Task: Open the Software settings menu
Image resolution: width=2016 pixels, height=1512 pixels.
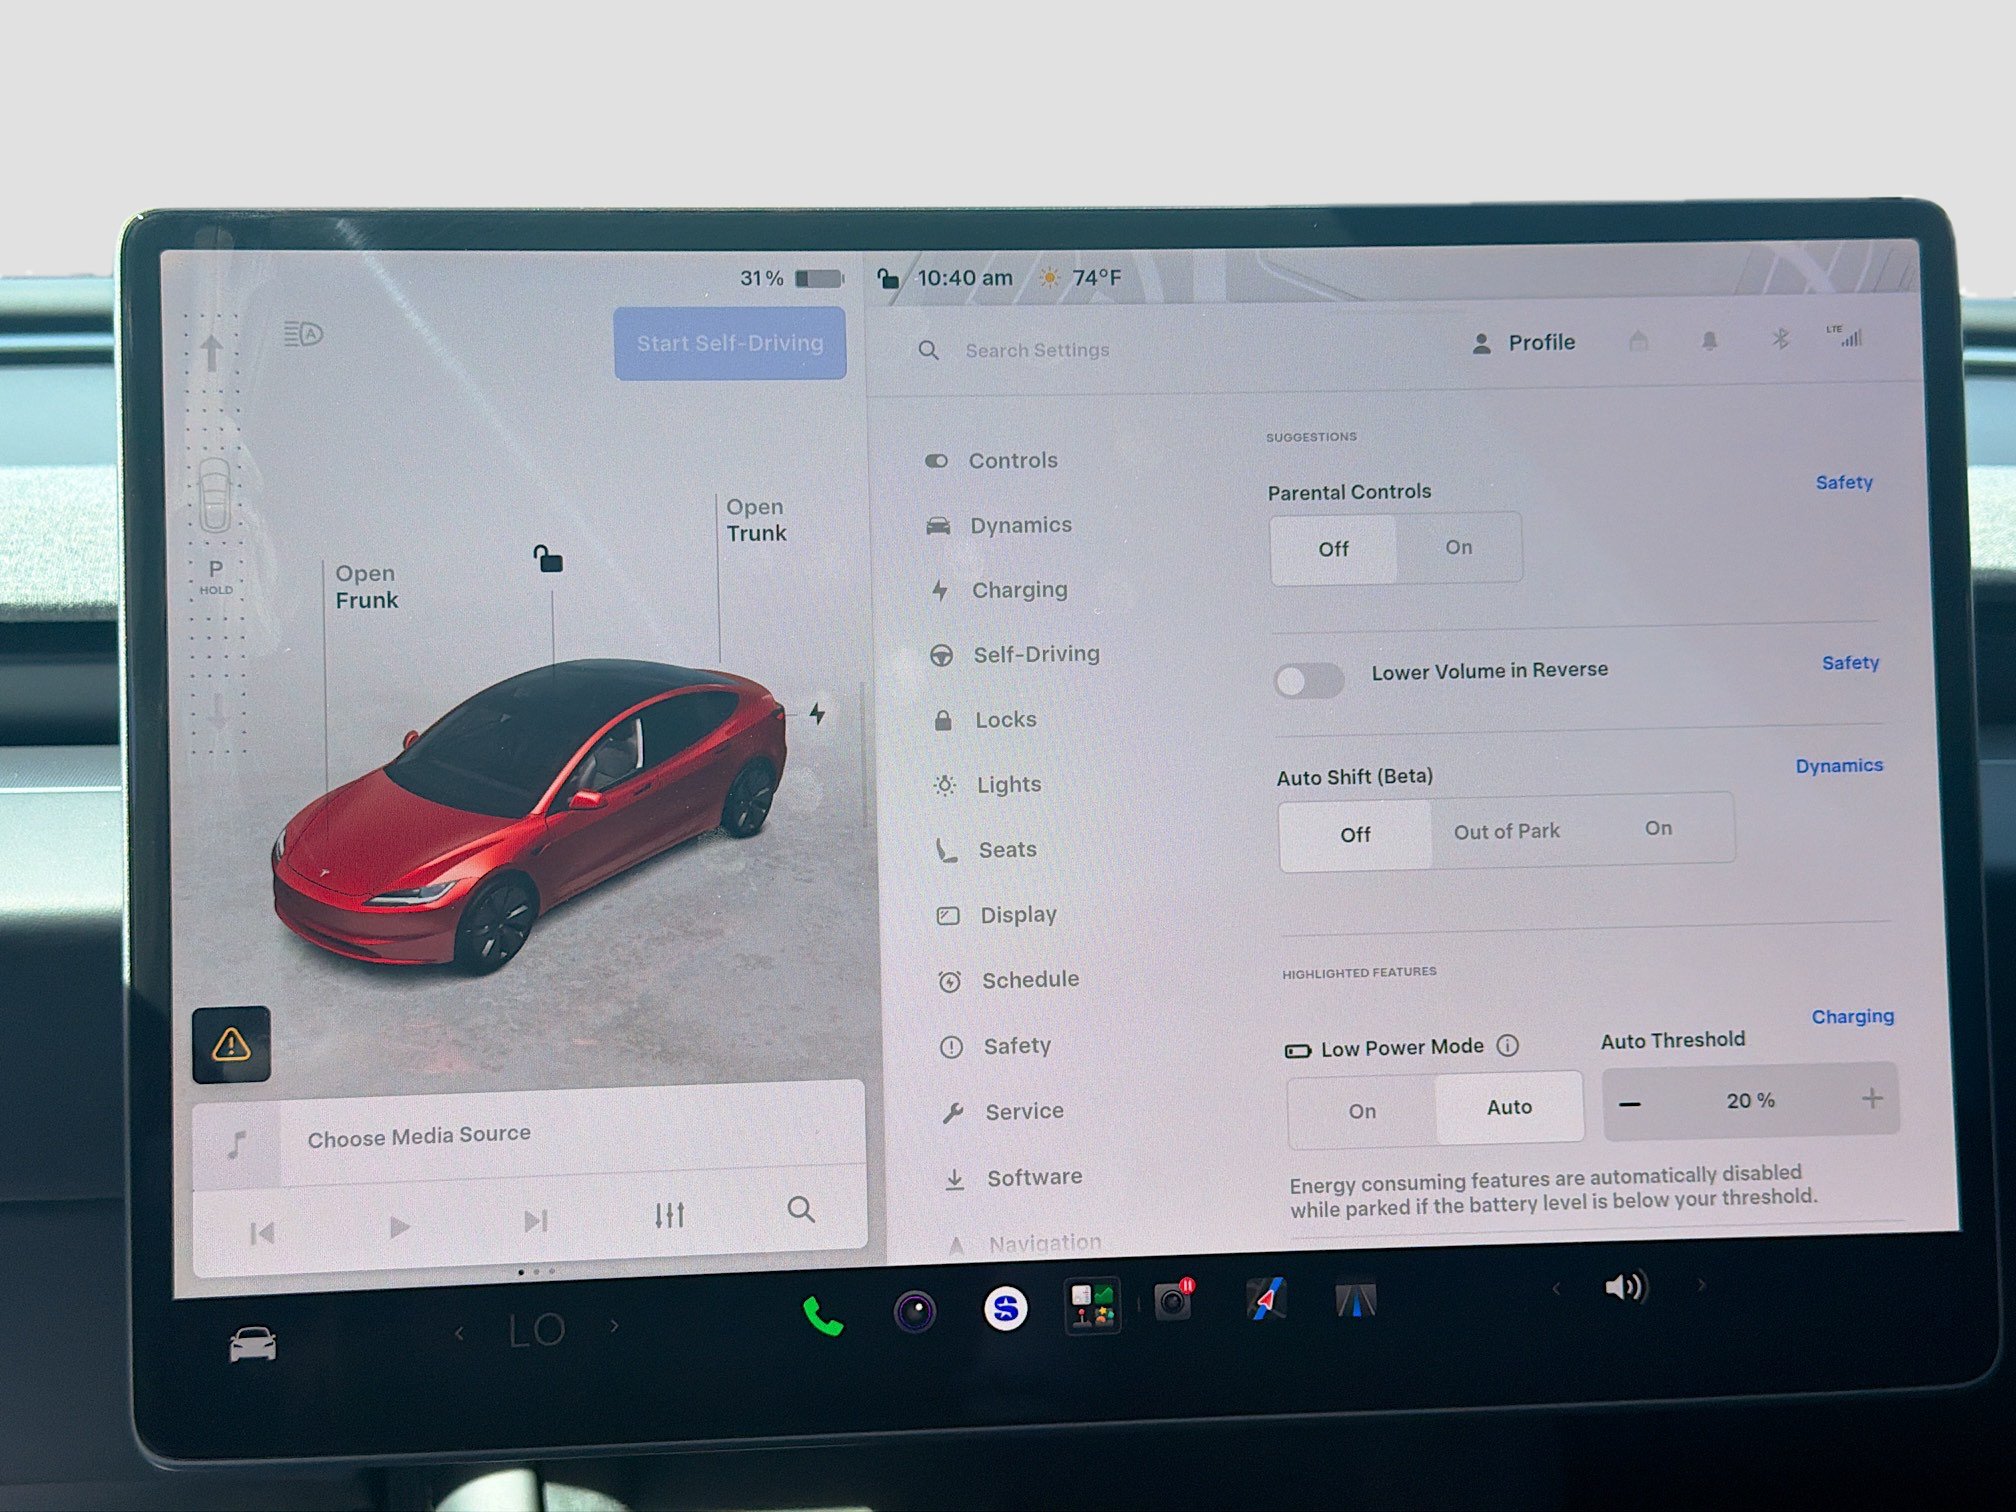Action: coord(1012,1177)
